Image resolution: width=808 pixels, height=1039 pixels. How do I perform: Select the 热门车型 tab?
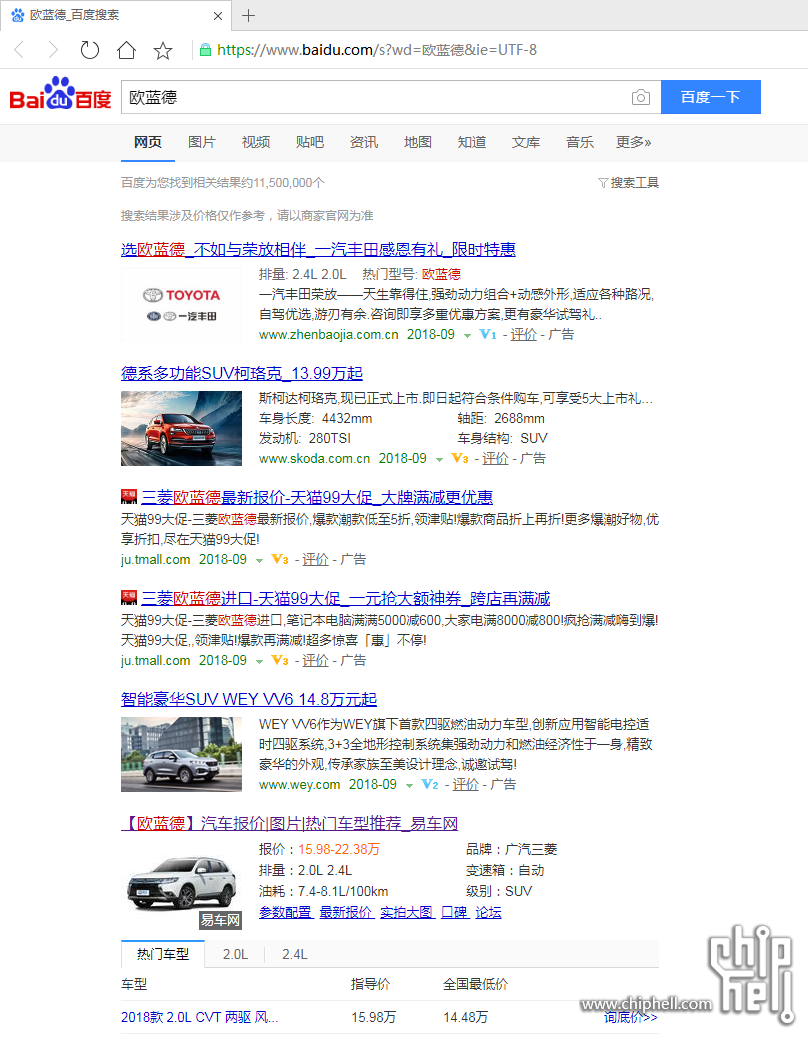(x=163, y=954)
